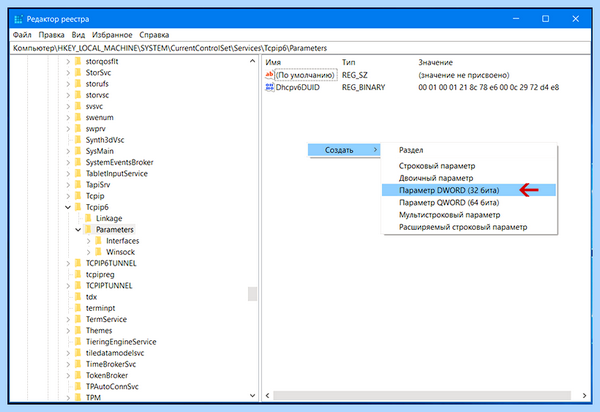Open the Правка menu

pos(51,35)
